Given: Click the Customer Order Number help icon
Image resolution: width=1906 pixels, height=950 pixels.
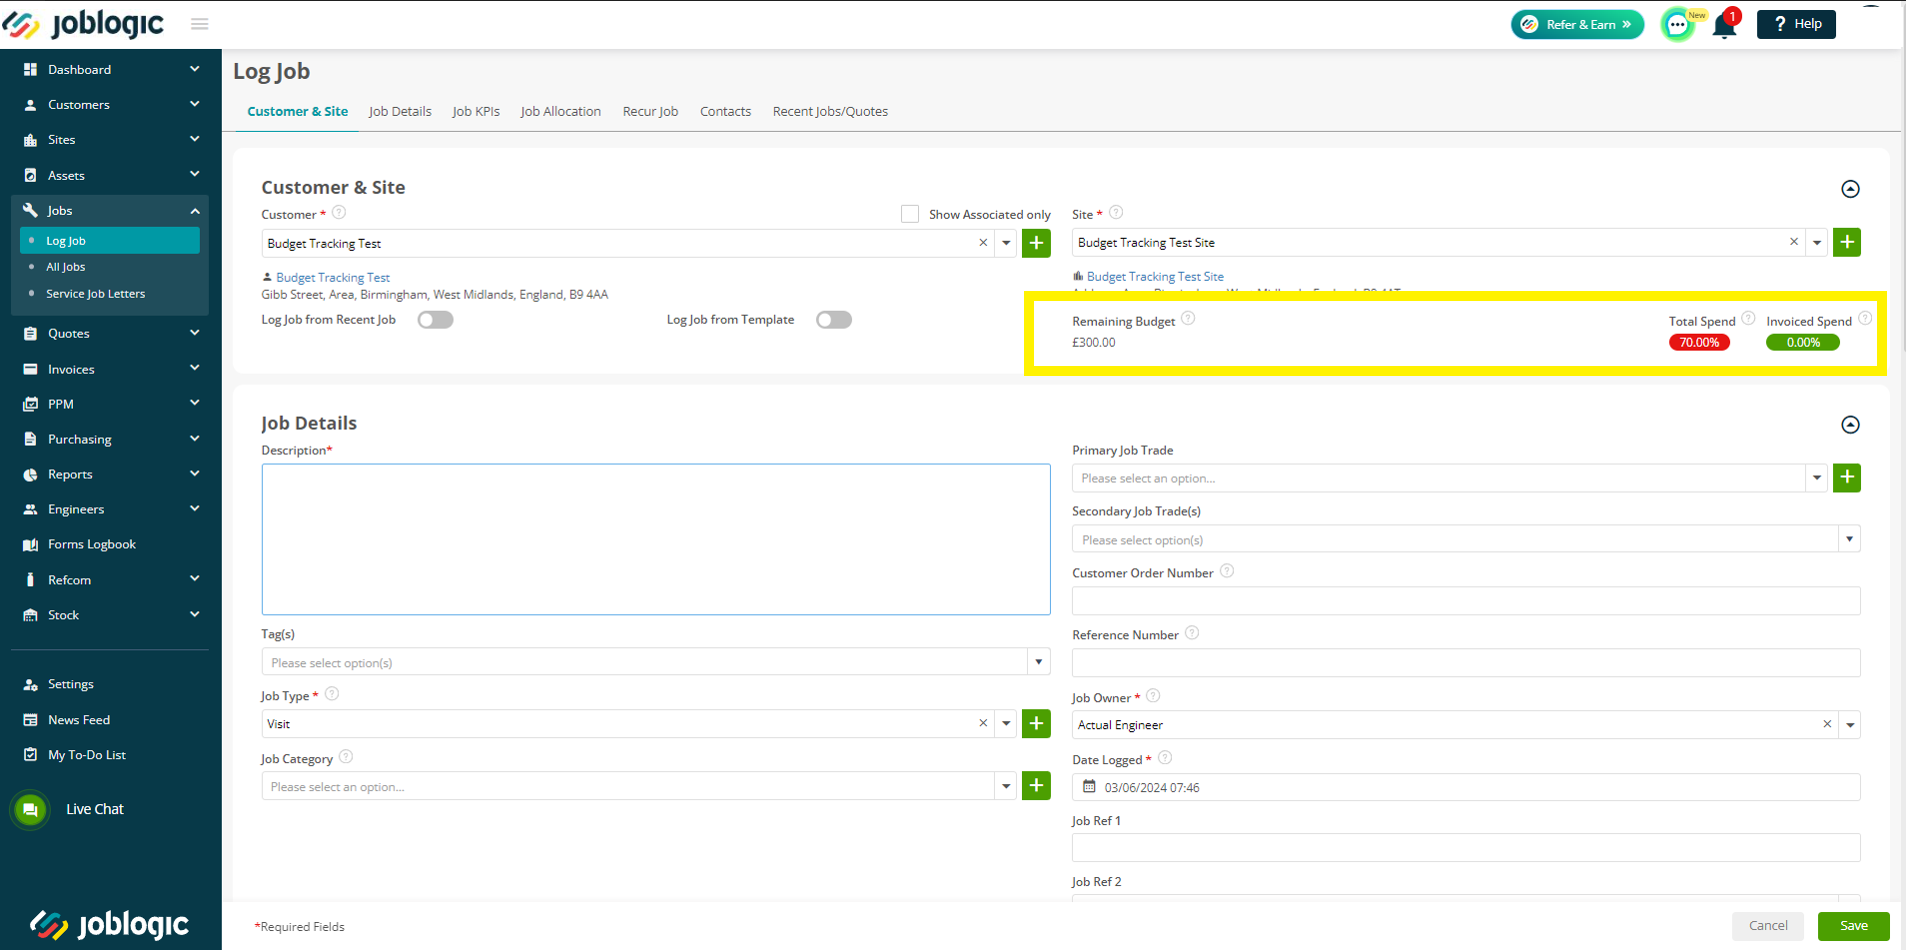Looking at the screenshot, I should tap(1227, 571).
